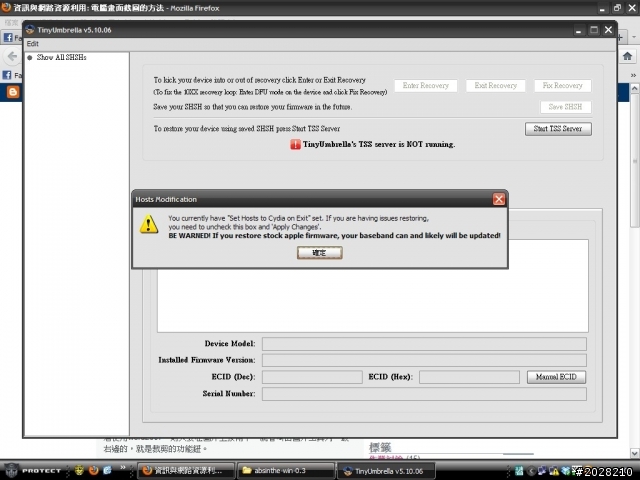Click the Firefox back arrow button
Image resolution: width=640 pixels, height=480 pixels.
(x=12, y=56)
